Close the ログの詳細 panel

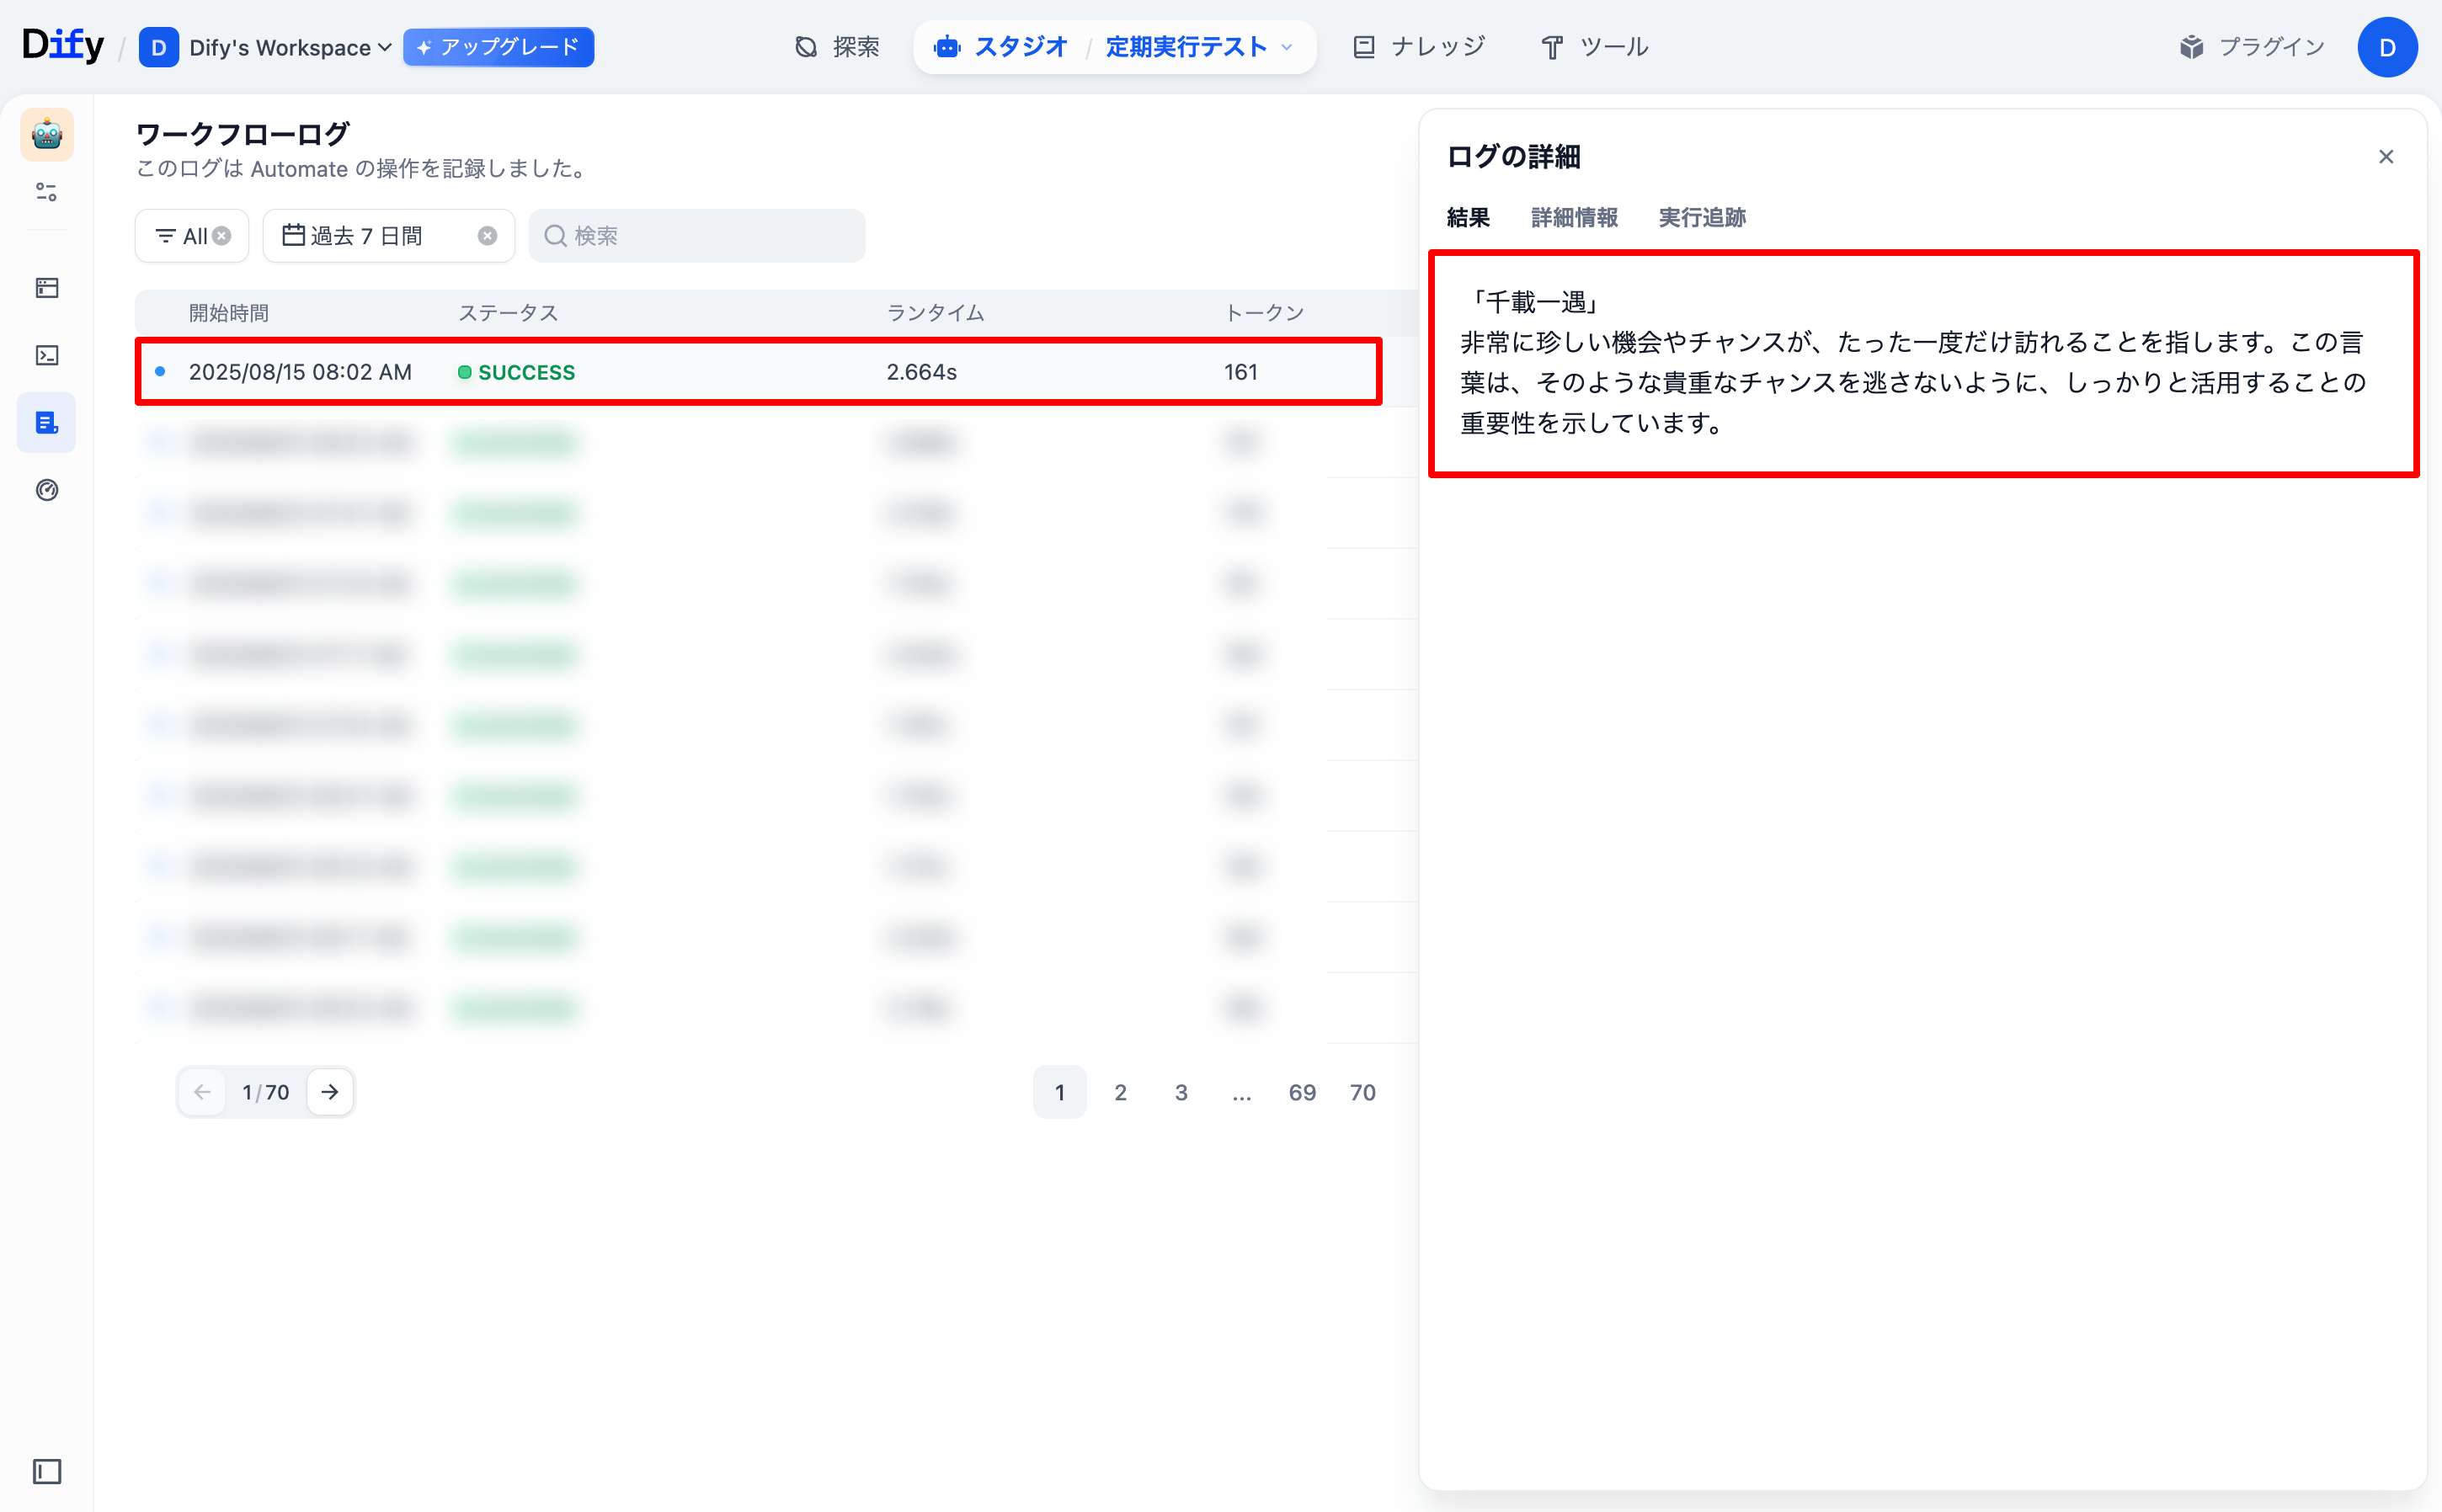(x=2386, y=157)
